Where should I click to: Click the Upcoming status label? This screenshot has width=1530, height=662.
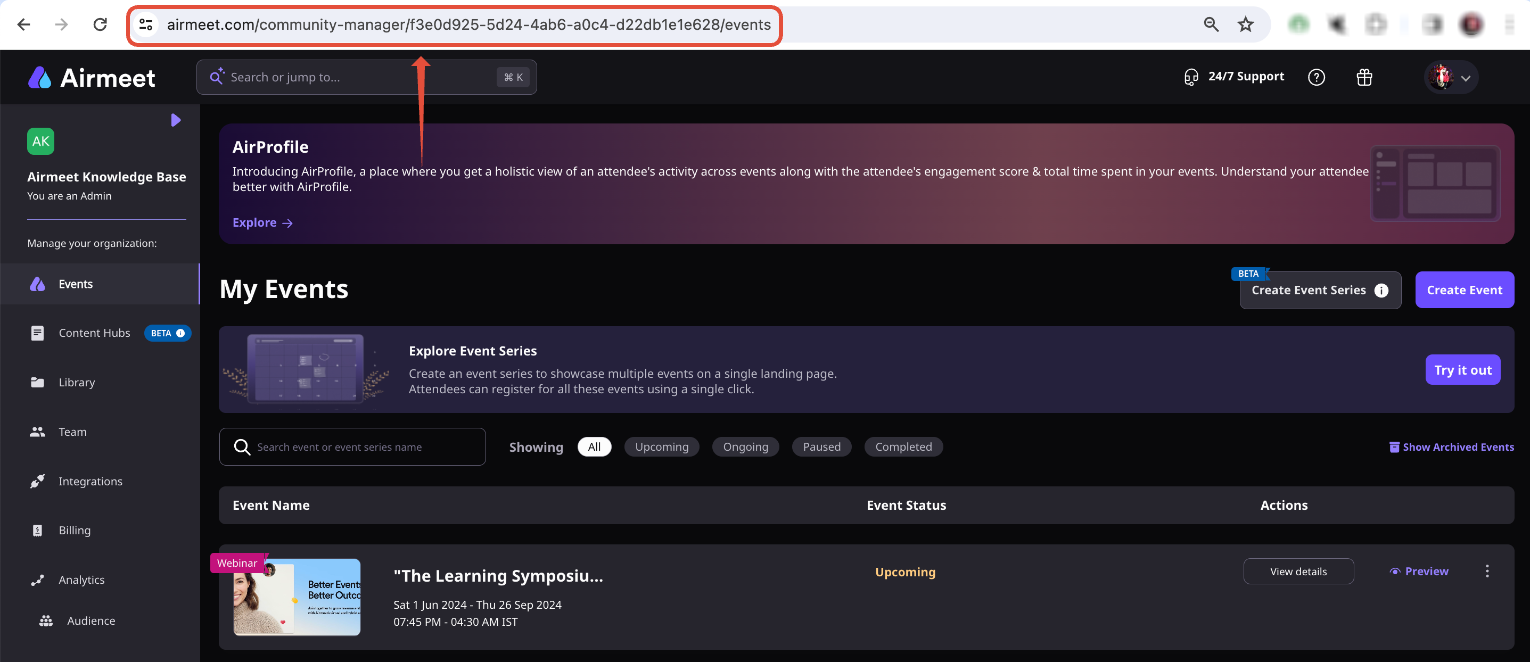(x=905, y=572)
